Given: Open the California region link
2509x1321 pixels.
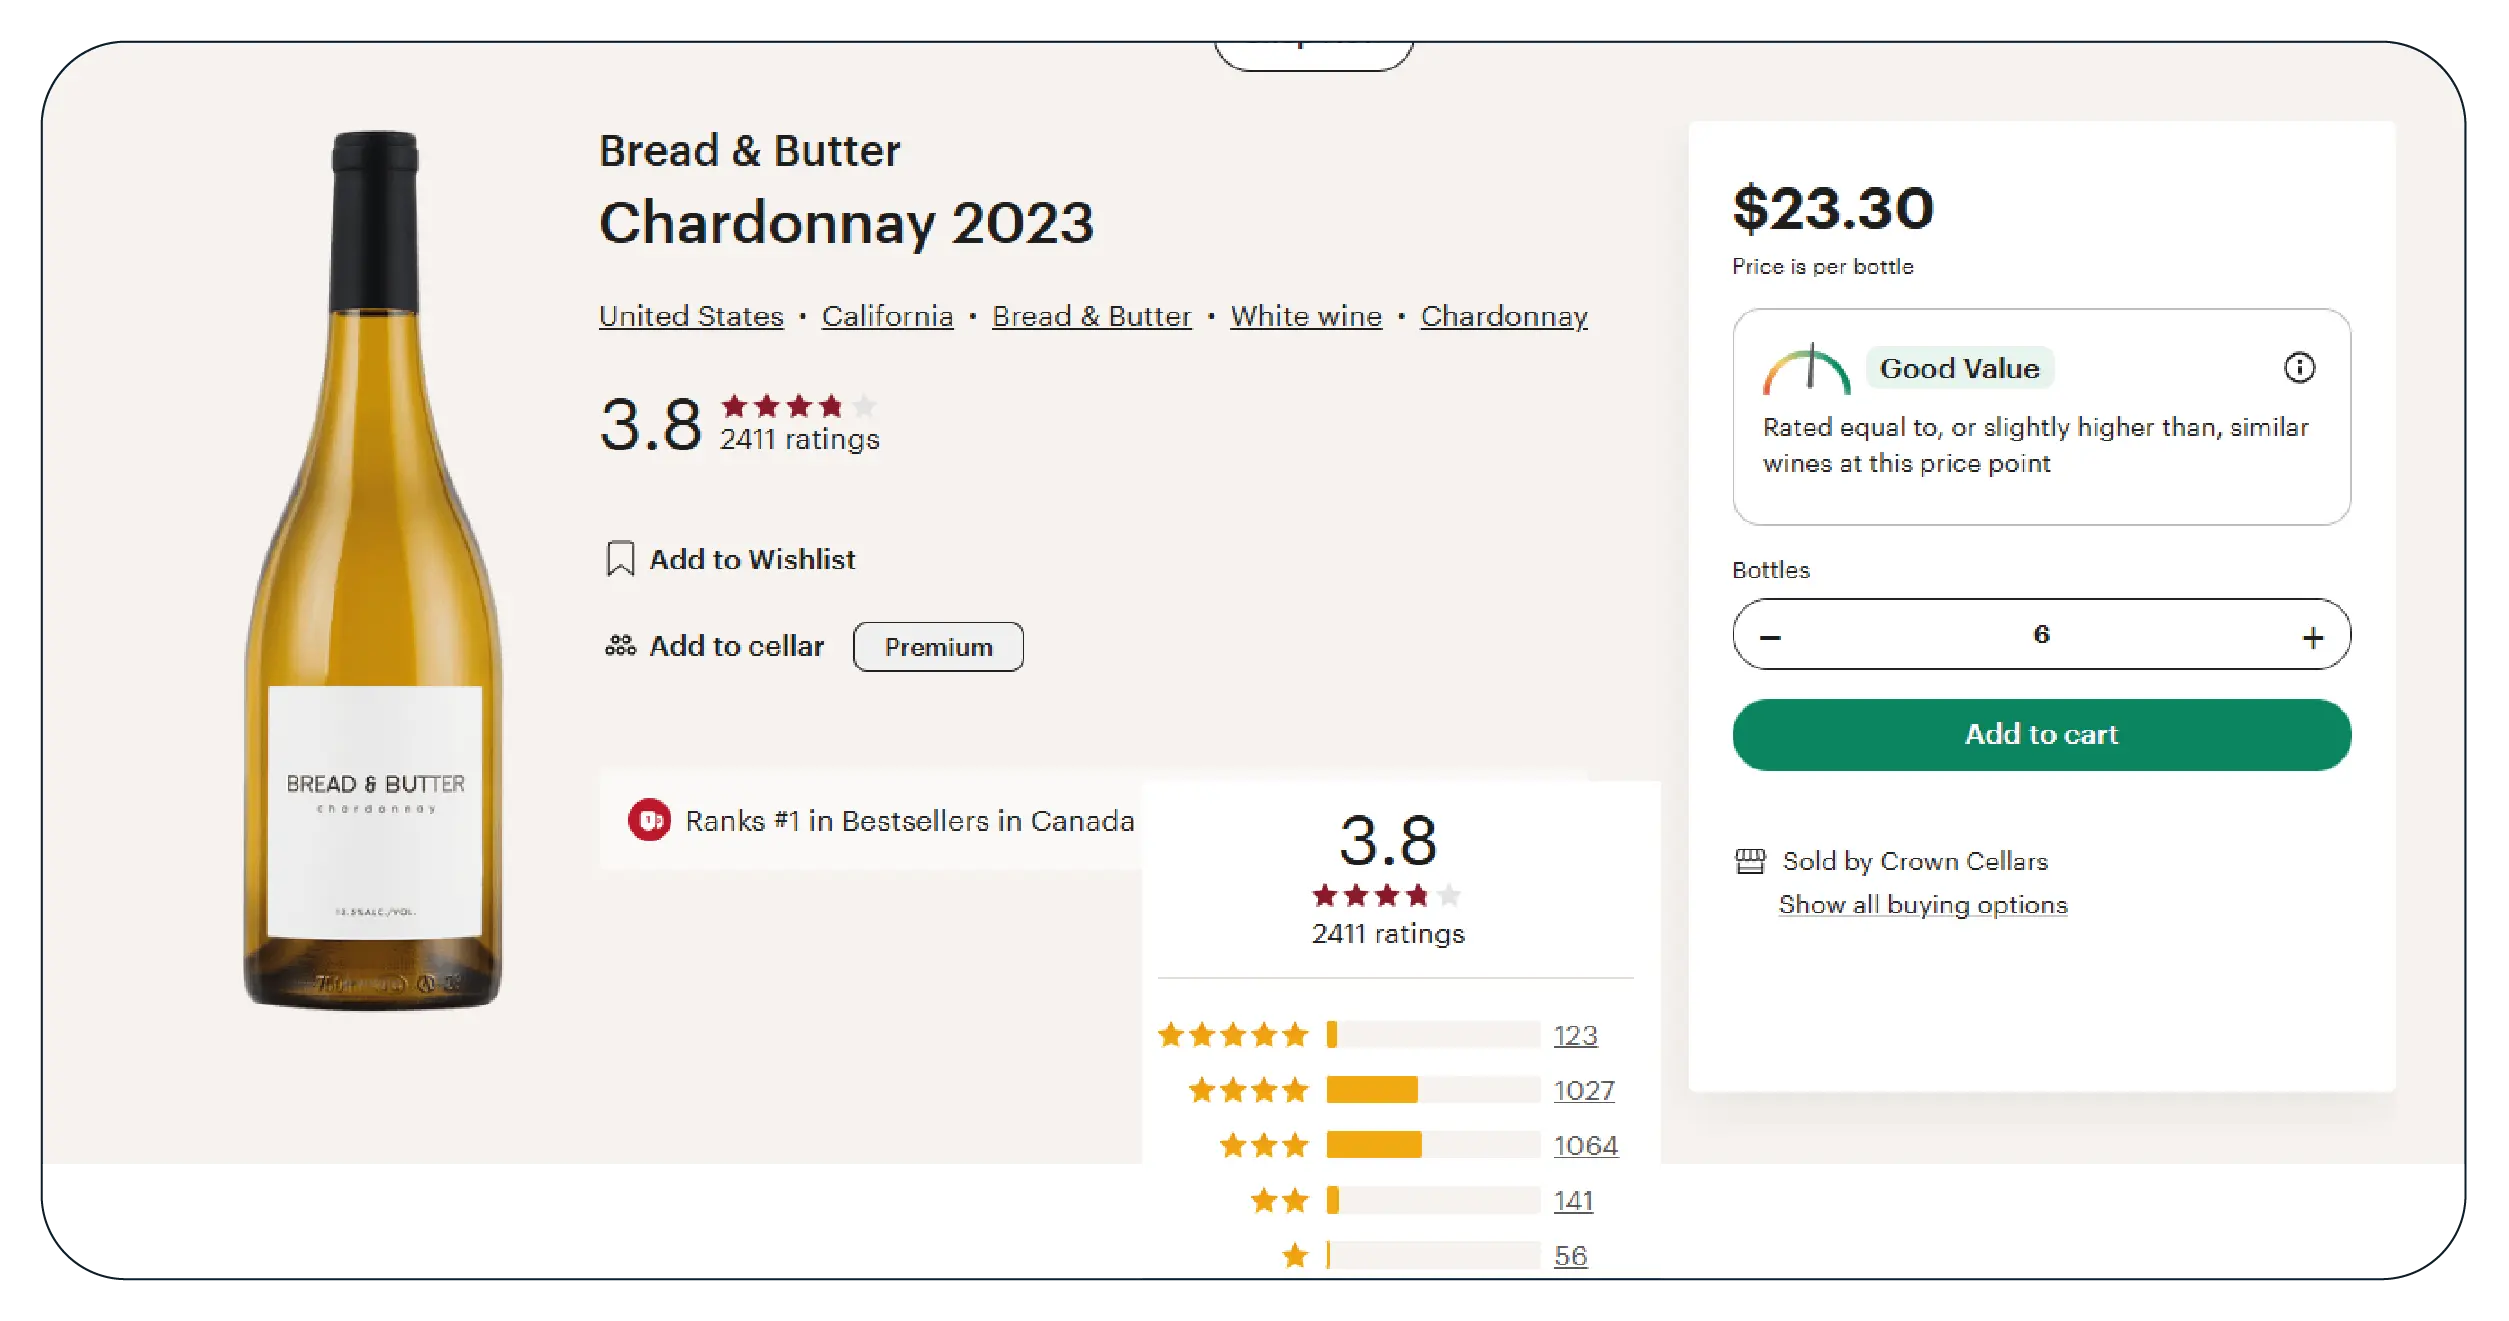Looking at the screenshot, I should click(886, 316).
